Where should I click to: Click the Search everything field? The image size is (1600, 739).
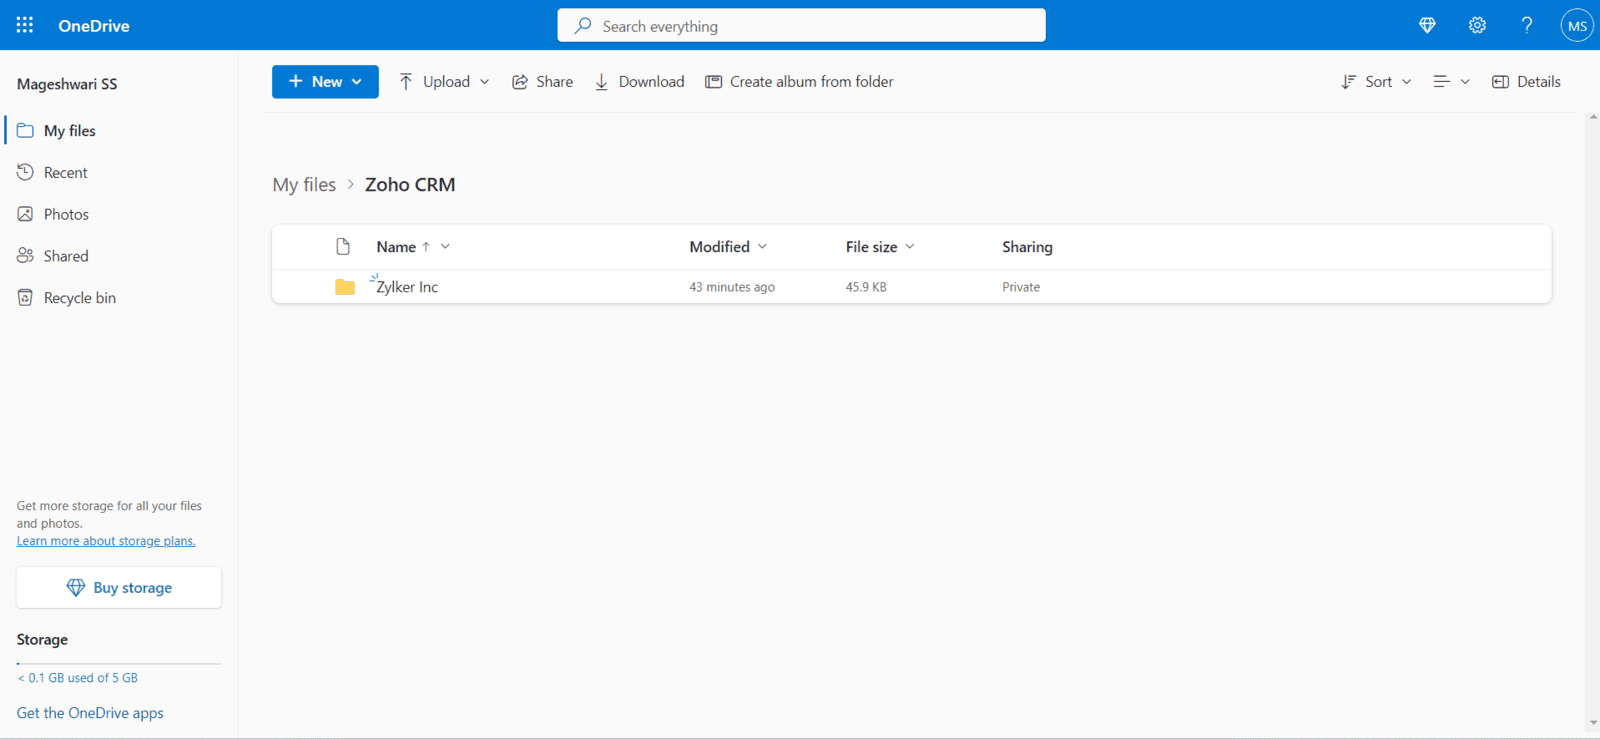[801, 26]
